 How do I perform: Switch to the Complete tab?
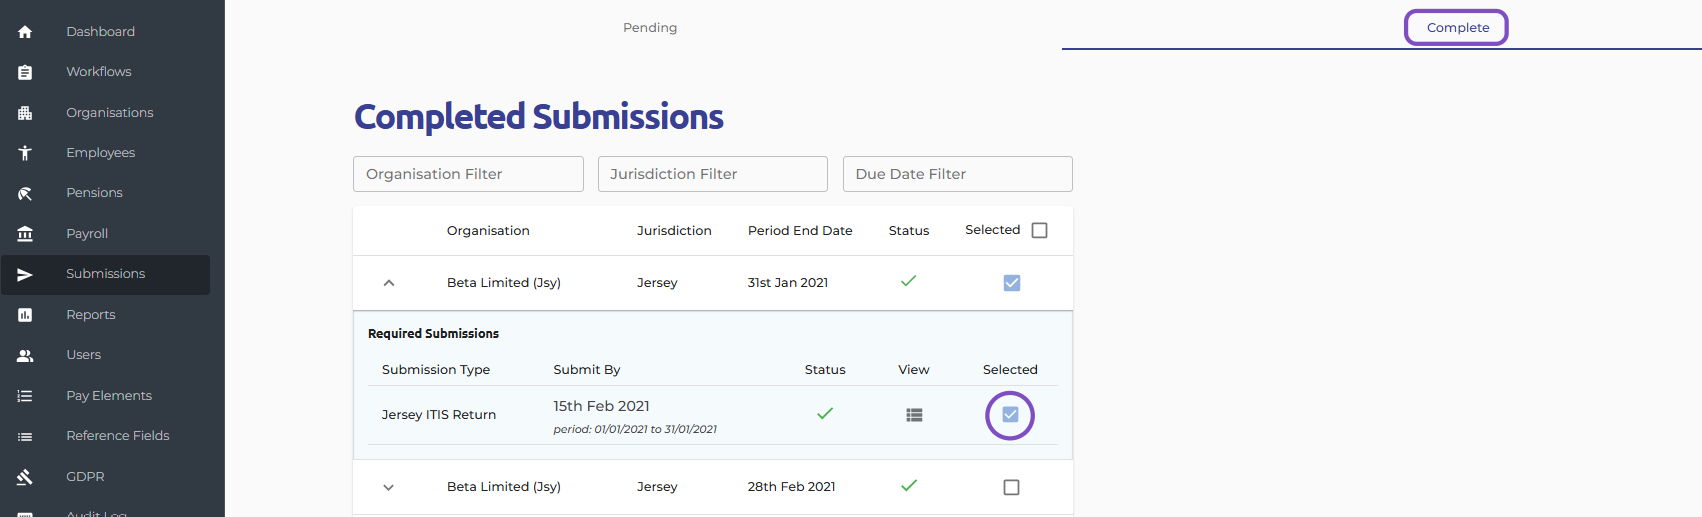pos(1457,27)
